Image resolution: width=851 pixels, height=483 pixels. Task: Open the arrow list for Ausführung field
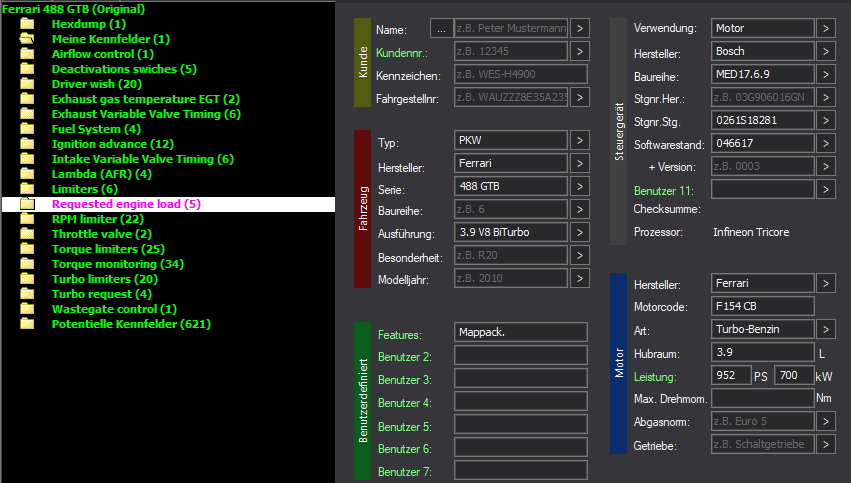580,232
